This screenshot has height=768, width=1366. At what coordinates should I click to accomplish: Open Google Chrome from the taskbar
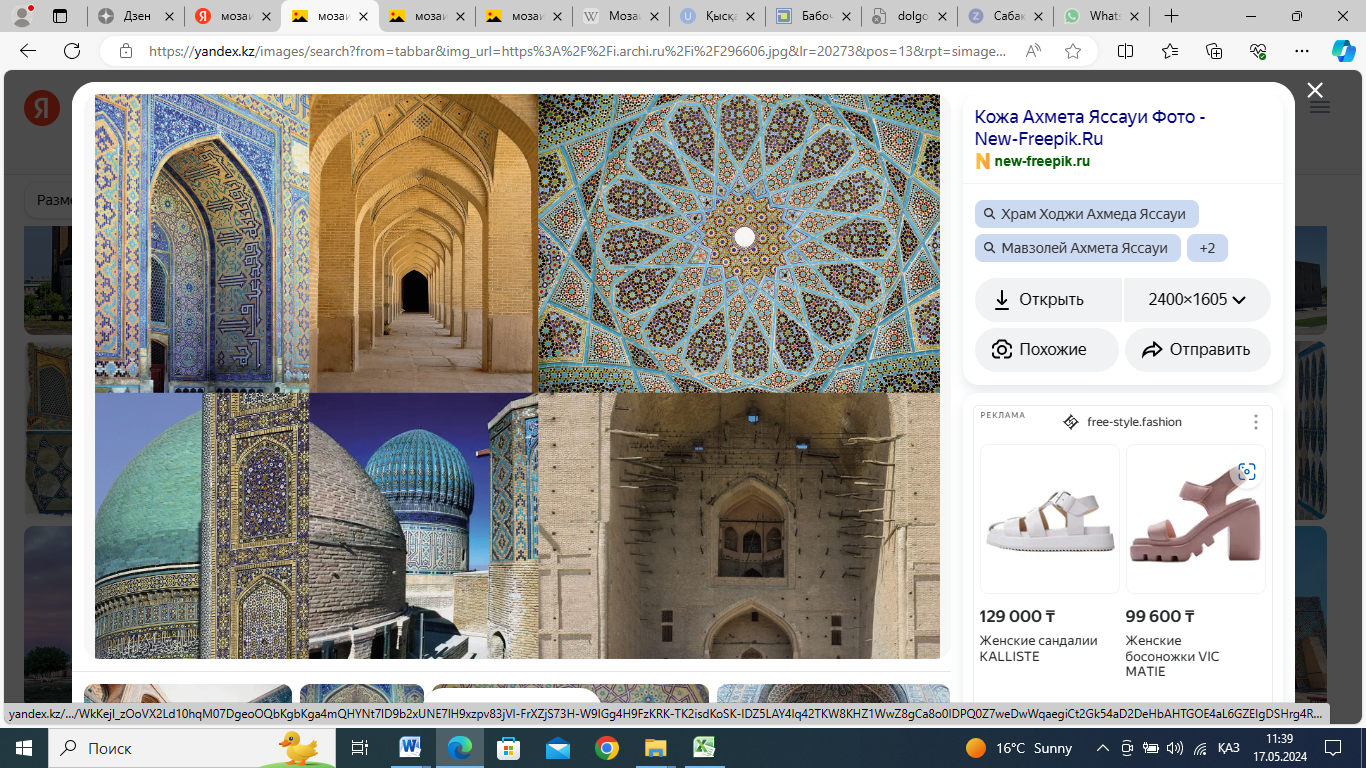(606, 748)
